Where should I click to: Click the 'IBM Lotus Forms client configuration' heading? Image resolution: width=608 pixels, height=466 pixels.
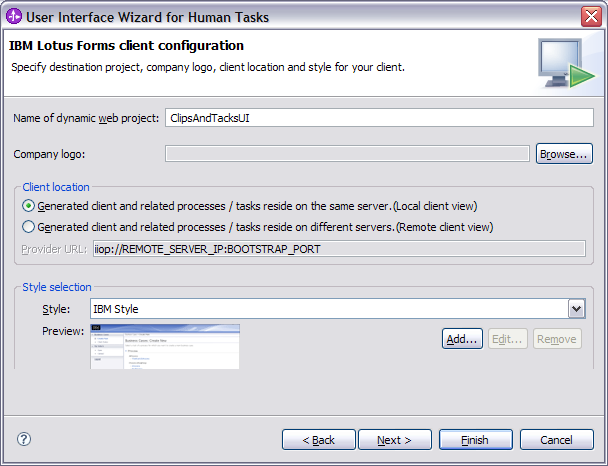click(126, 45)
